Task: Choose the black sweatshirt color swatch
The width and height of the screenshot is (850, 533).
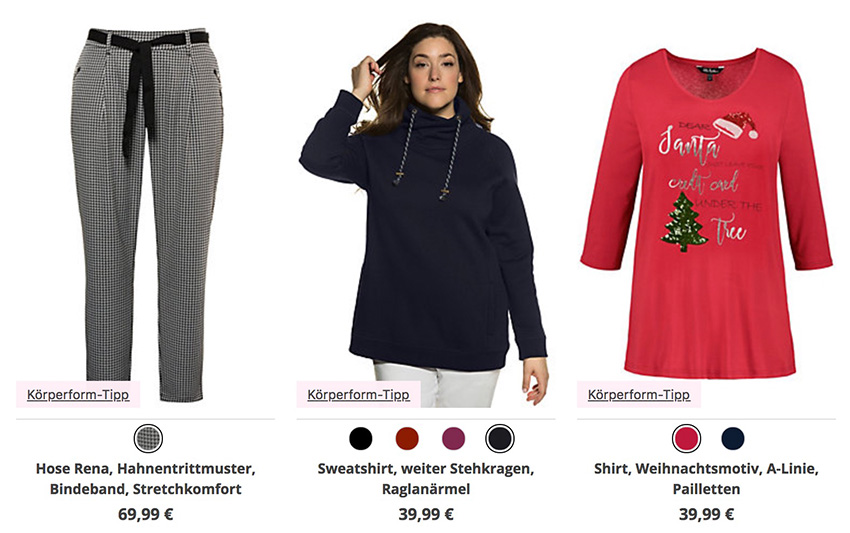Action: point(360,438)
